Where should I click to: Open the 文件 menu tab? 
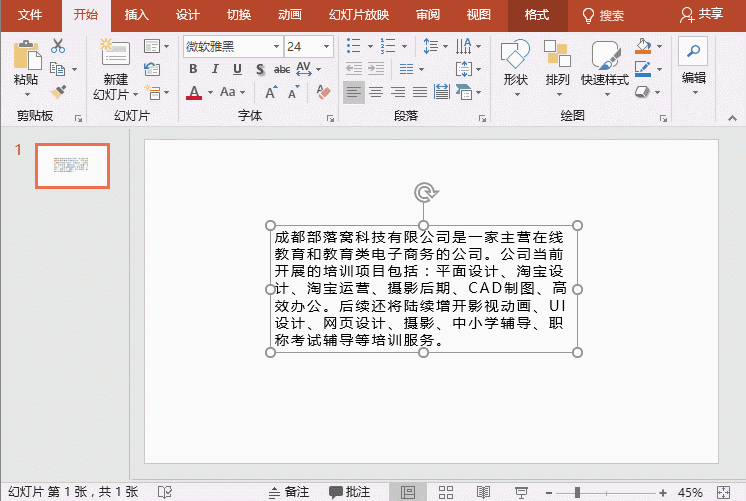pos(30,15)
